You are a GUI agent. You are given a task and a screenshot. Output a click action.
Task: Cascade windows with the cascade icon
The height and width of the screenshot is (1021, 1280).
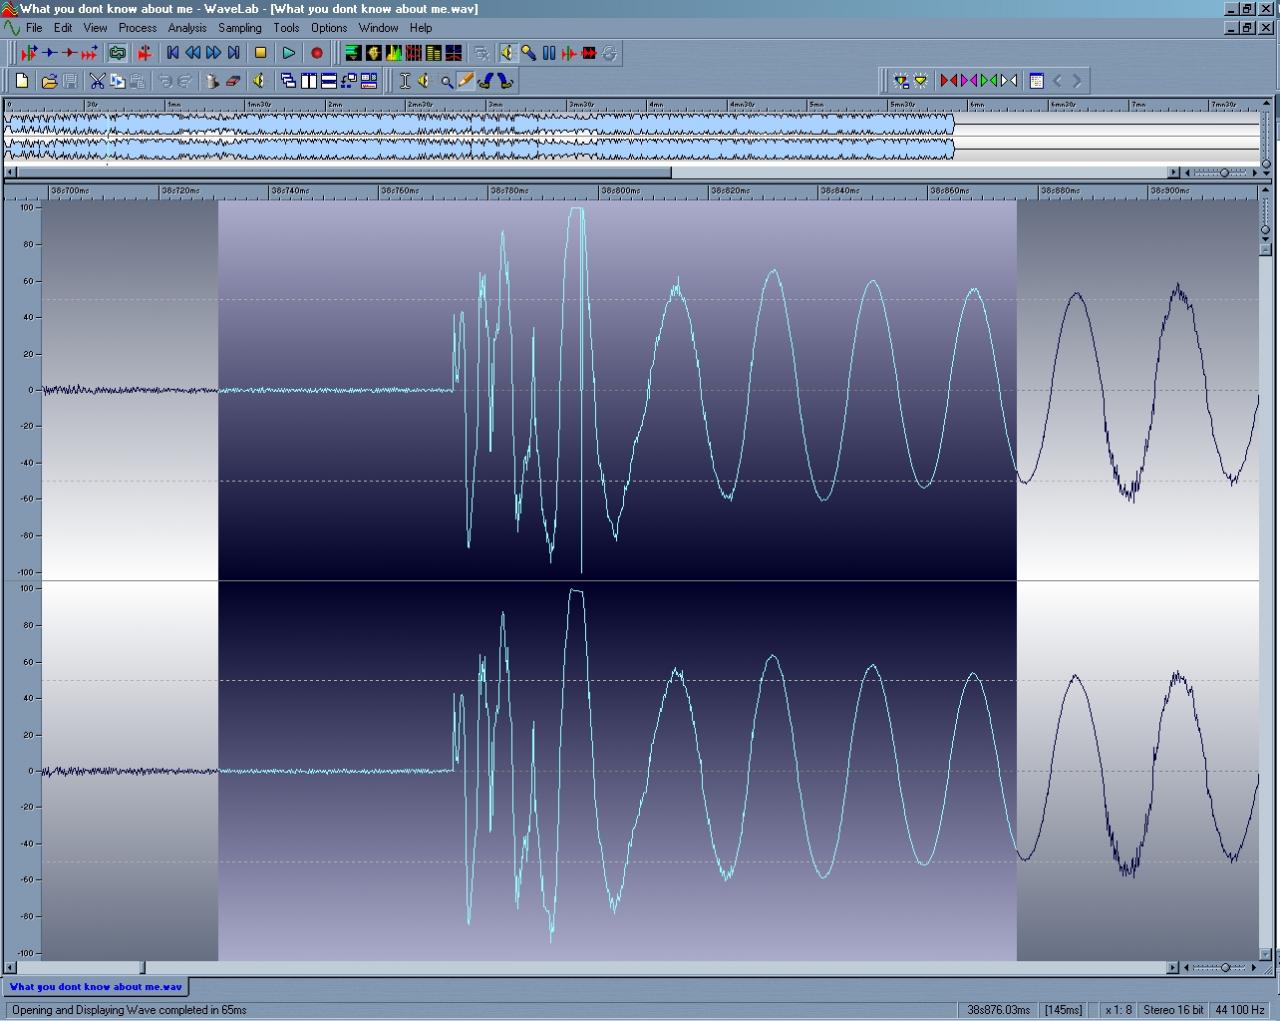tap(288, 81)
